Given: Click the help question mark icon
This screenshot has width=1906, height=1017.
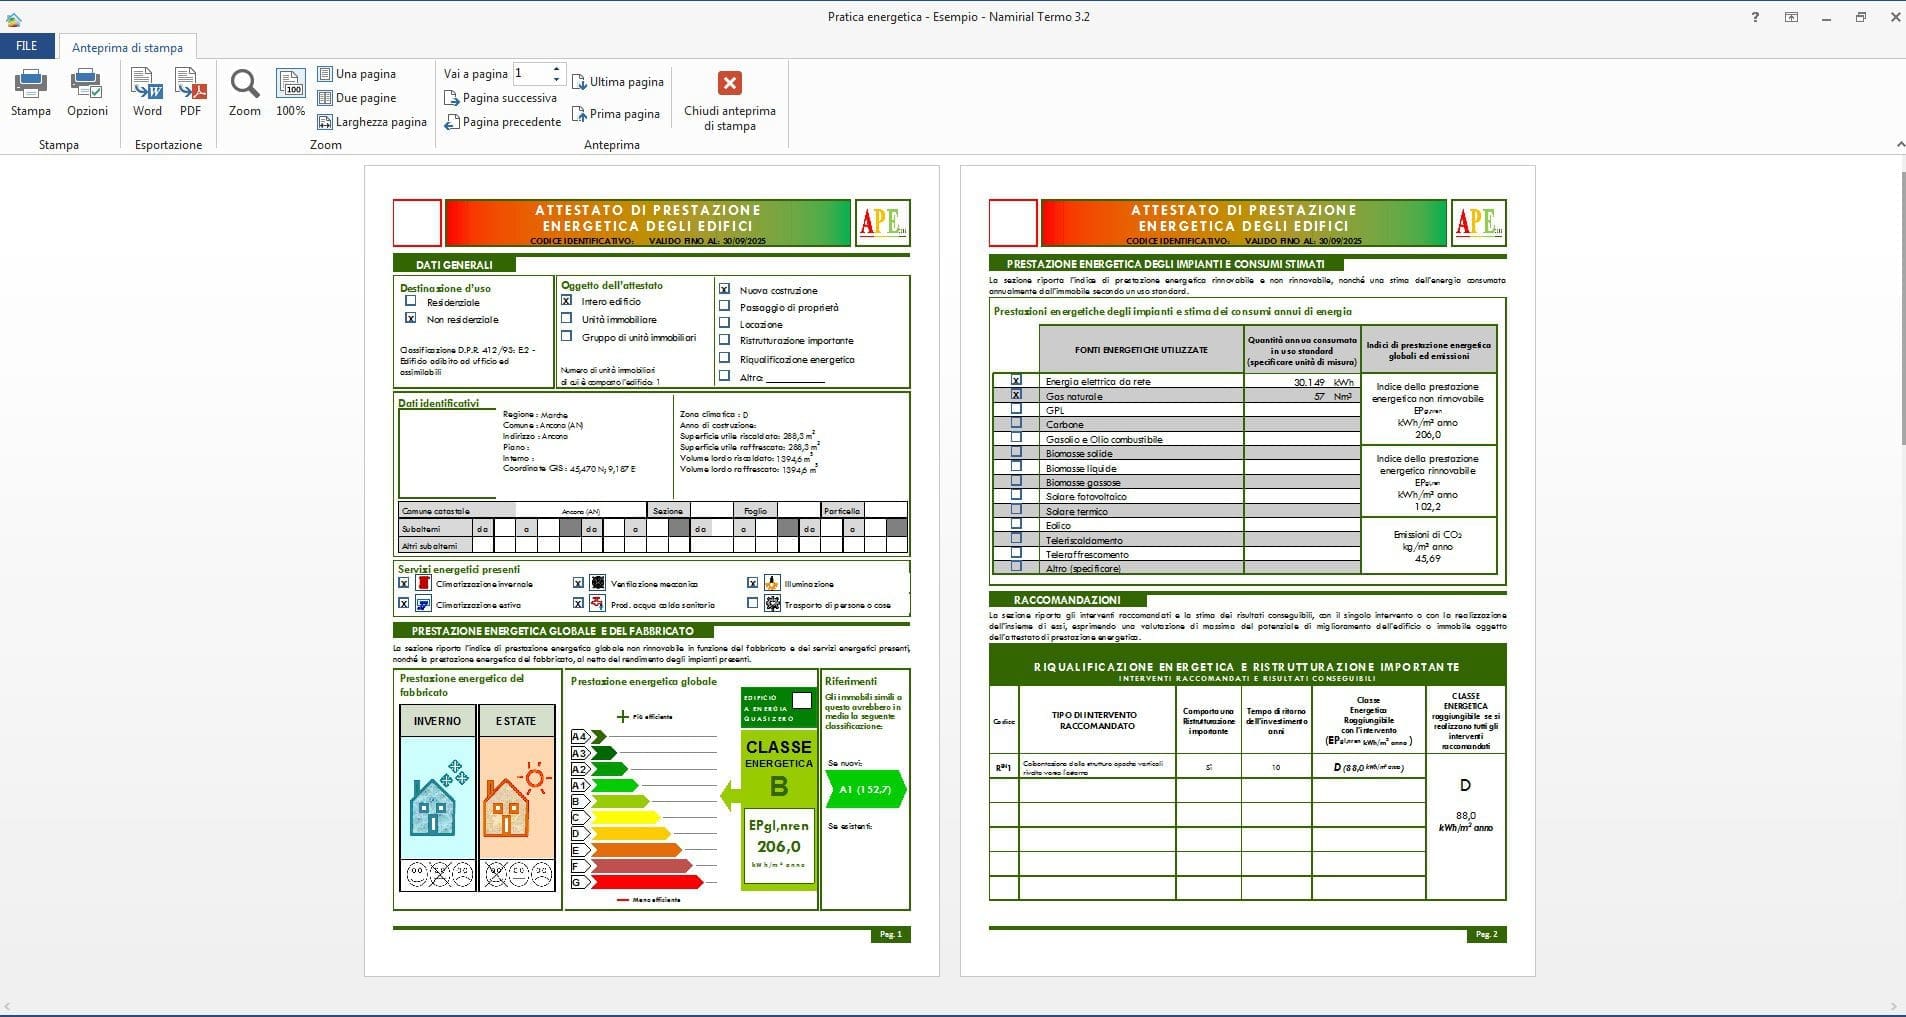Looking at the screenshot, I should click(x=1755, y=17).
